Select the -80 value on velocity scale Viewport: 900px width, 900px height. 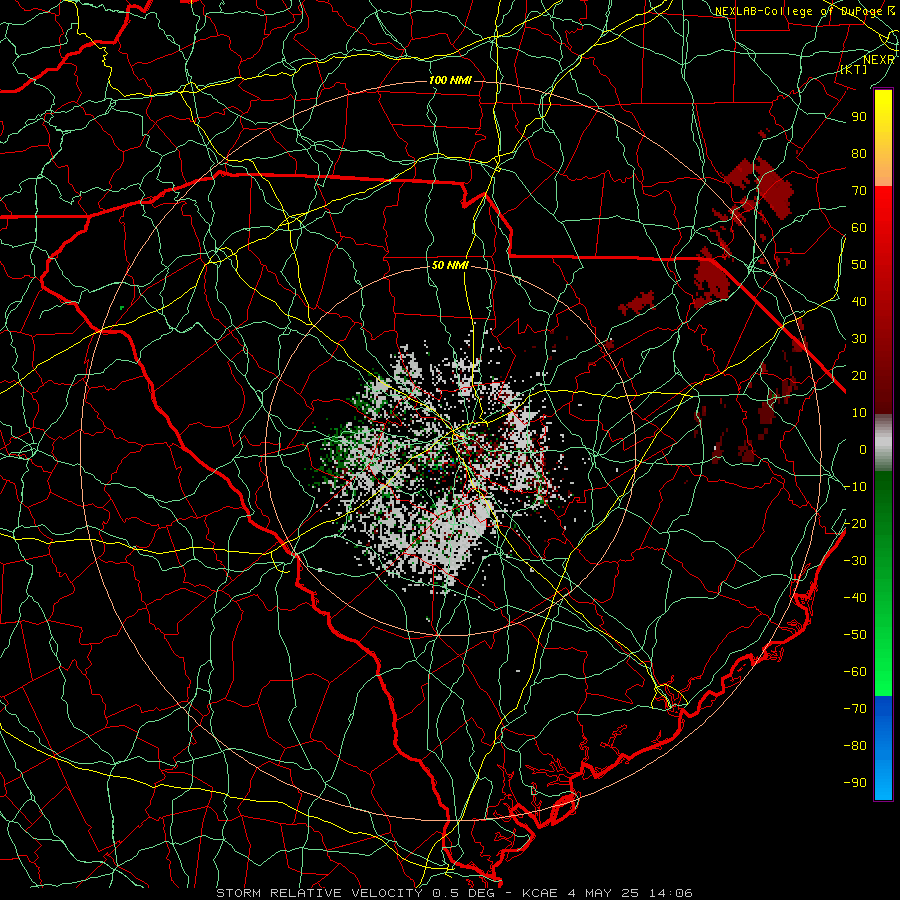click(855, 746)
